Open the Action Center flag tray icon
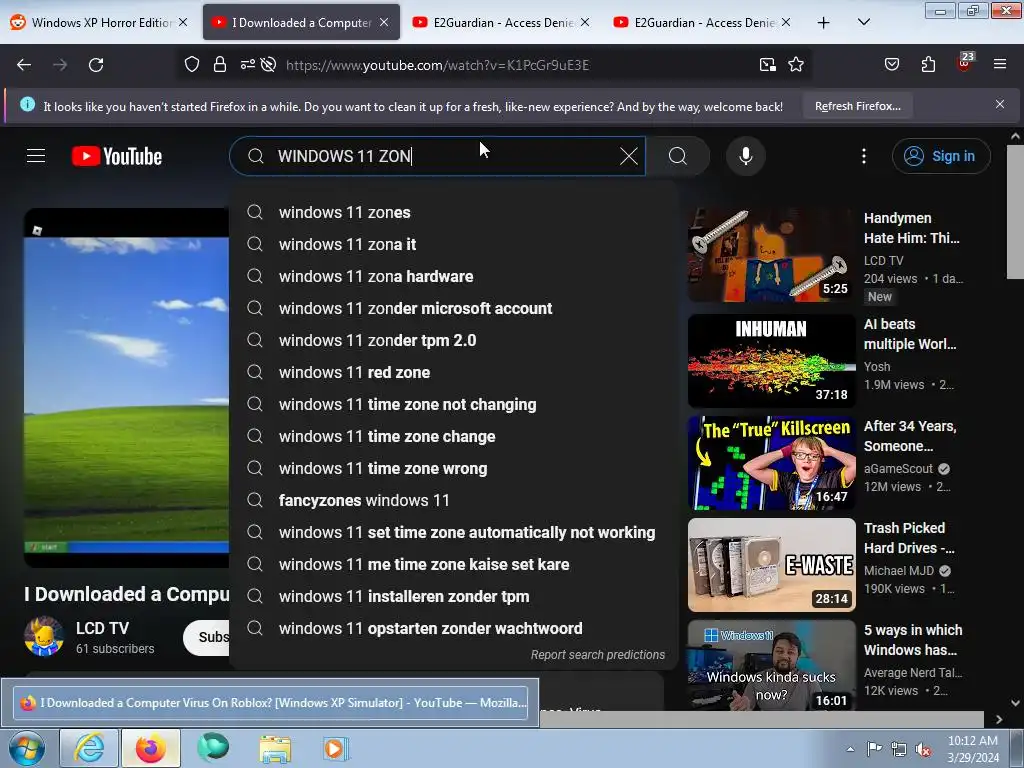This screenshot has width=1024, height=768. click(874, 749)
